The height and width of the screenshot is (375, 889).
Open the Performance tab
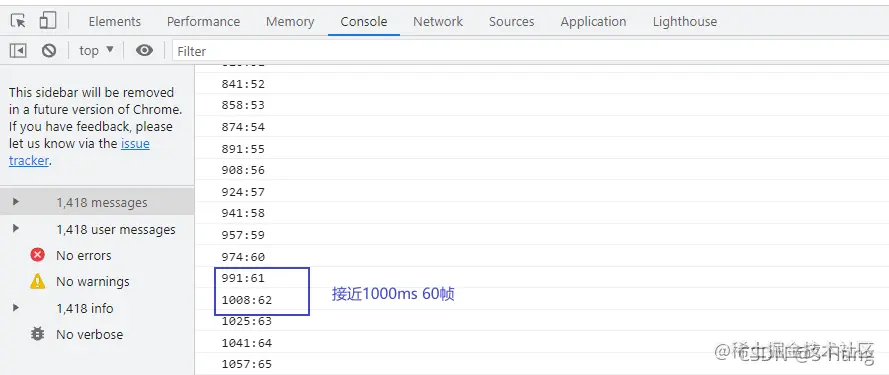tap(203, 22)
